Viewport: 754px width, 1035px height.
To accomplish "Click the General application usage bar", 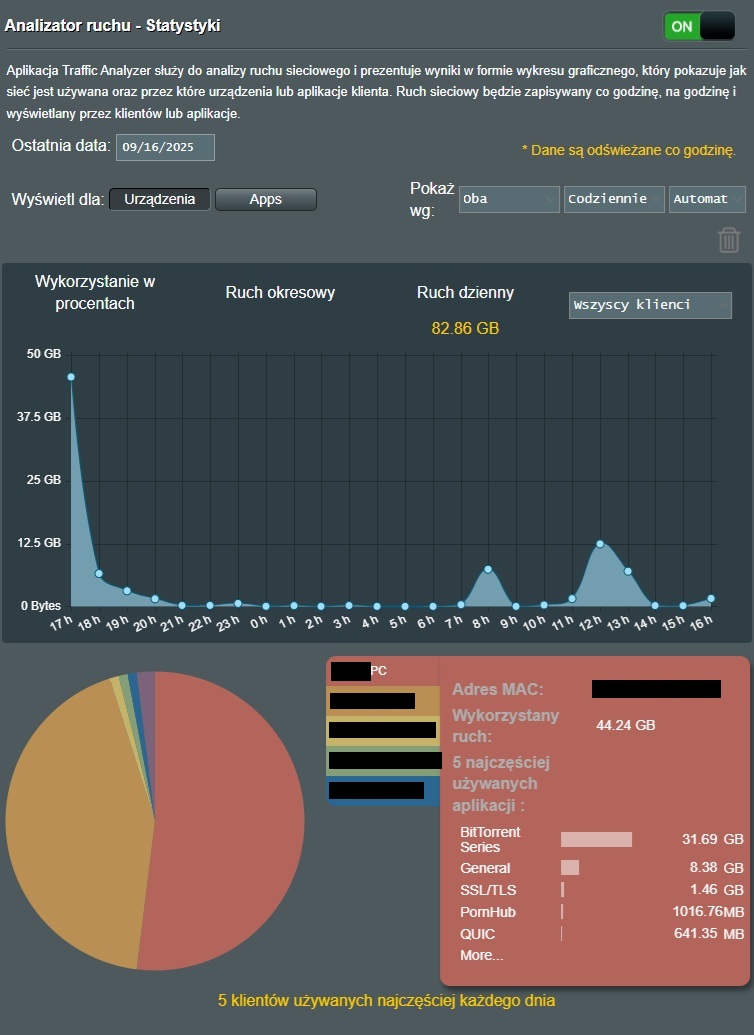I will [570, 868].
